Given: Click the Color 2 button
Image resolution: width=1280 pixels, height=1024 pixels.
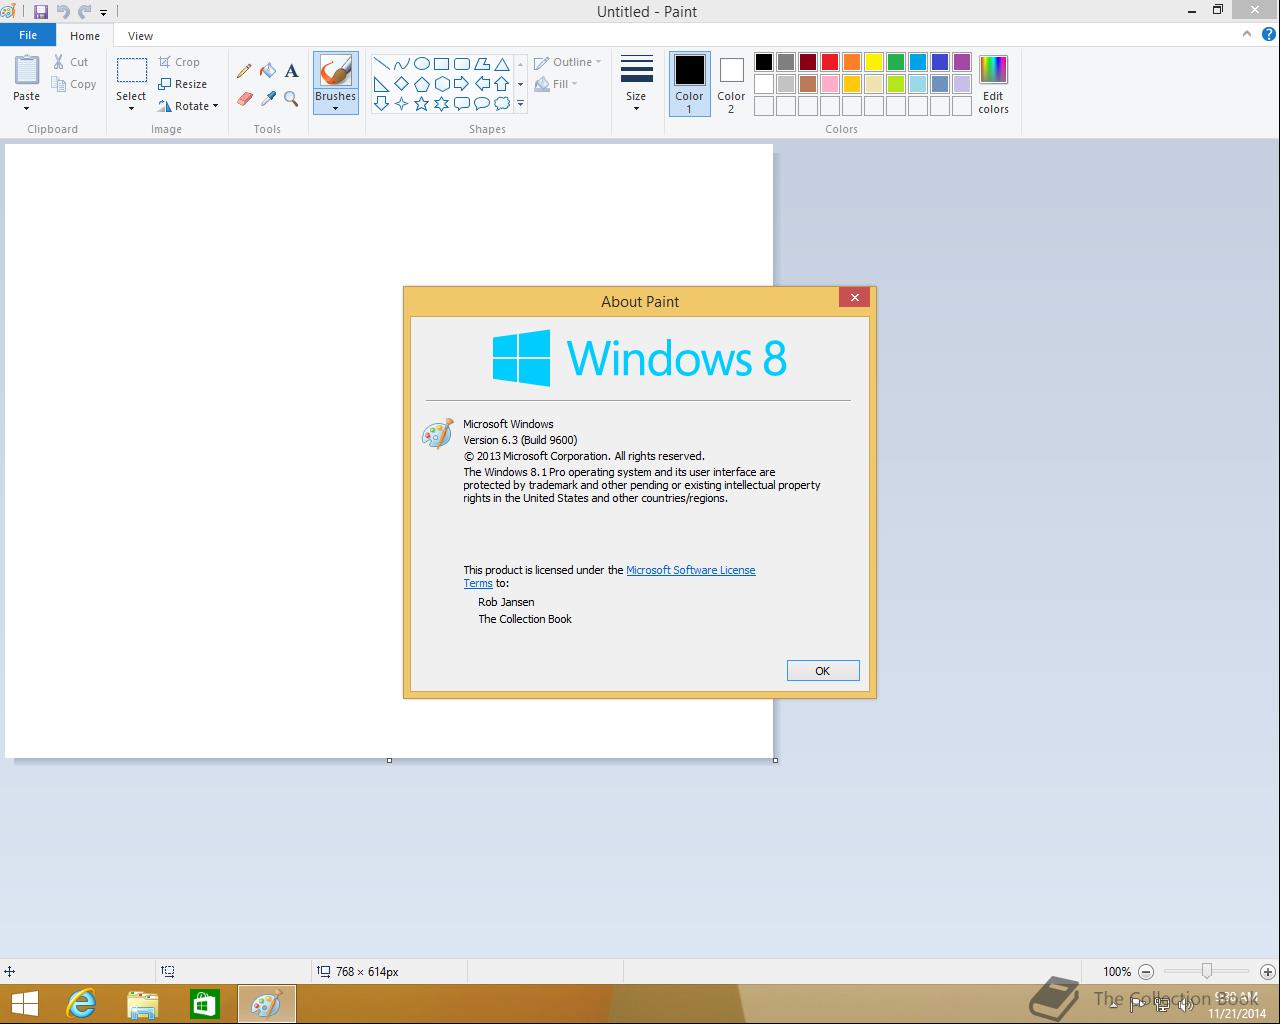Looking at the screenshot, I should [731, 84].
